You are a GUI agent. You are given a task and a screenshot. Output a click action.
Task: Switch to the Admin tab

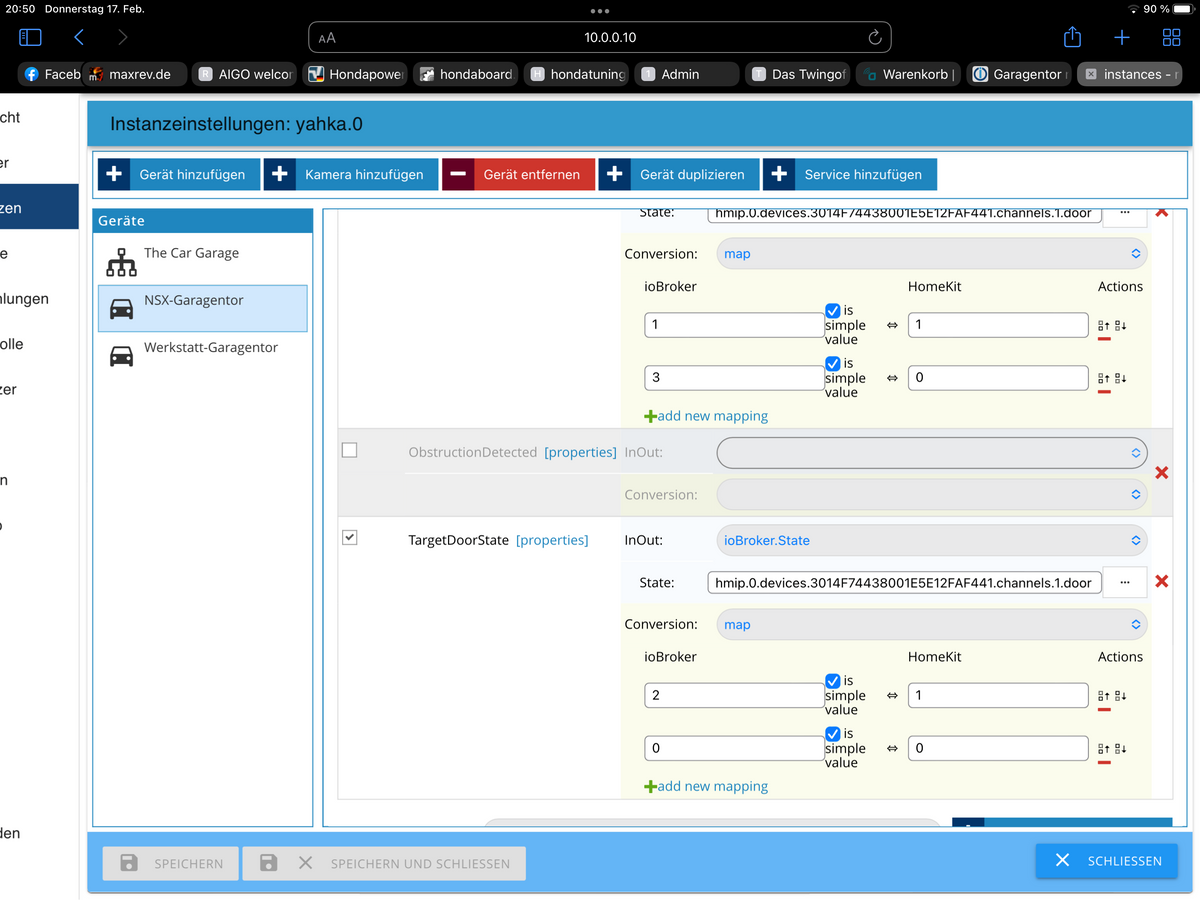point(688,74)
